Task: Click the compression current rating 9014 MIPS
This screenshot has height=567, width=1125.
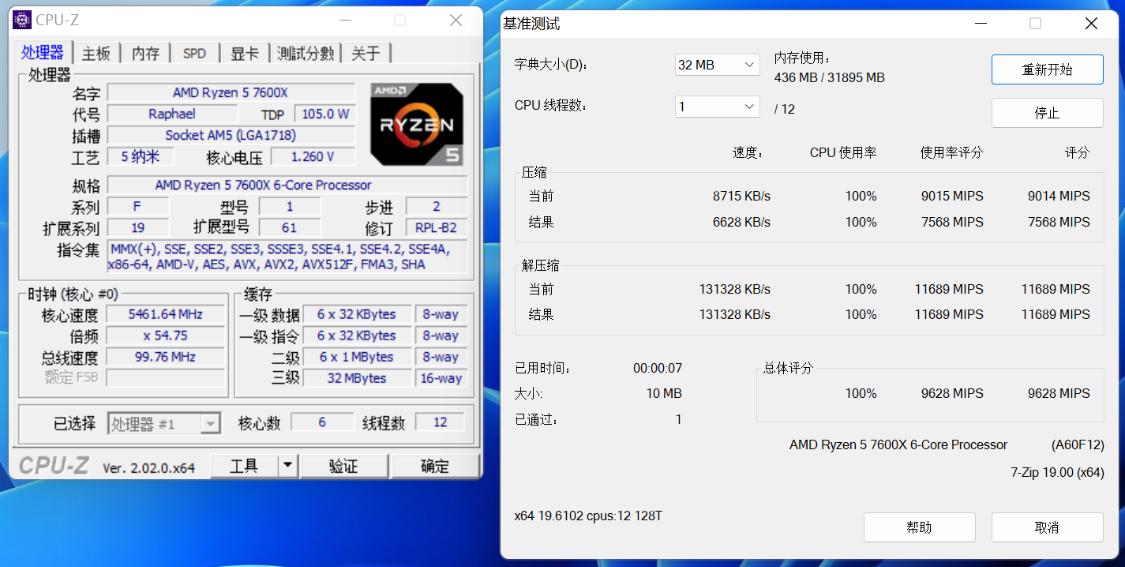Action: (1058, 196)
